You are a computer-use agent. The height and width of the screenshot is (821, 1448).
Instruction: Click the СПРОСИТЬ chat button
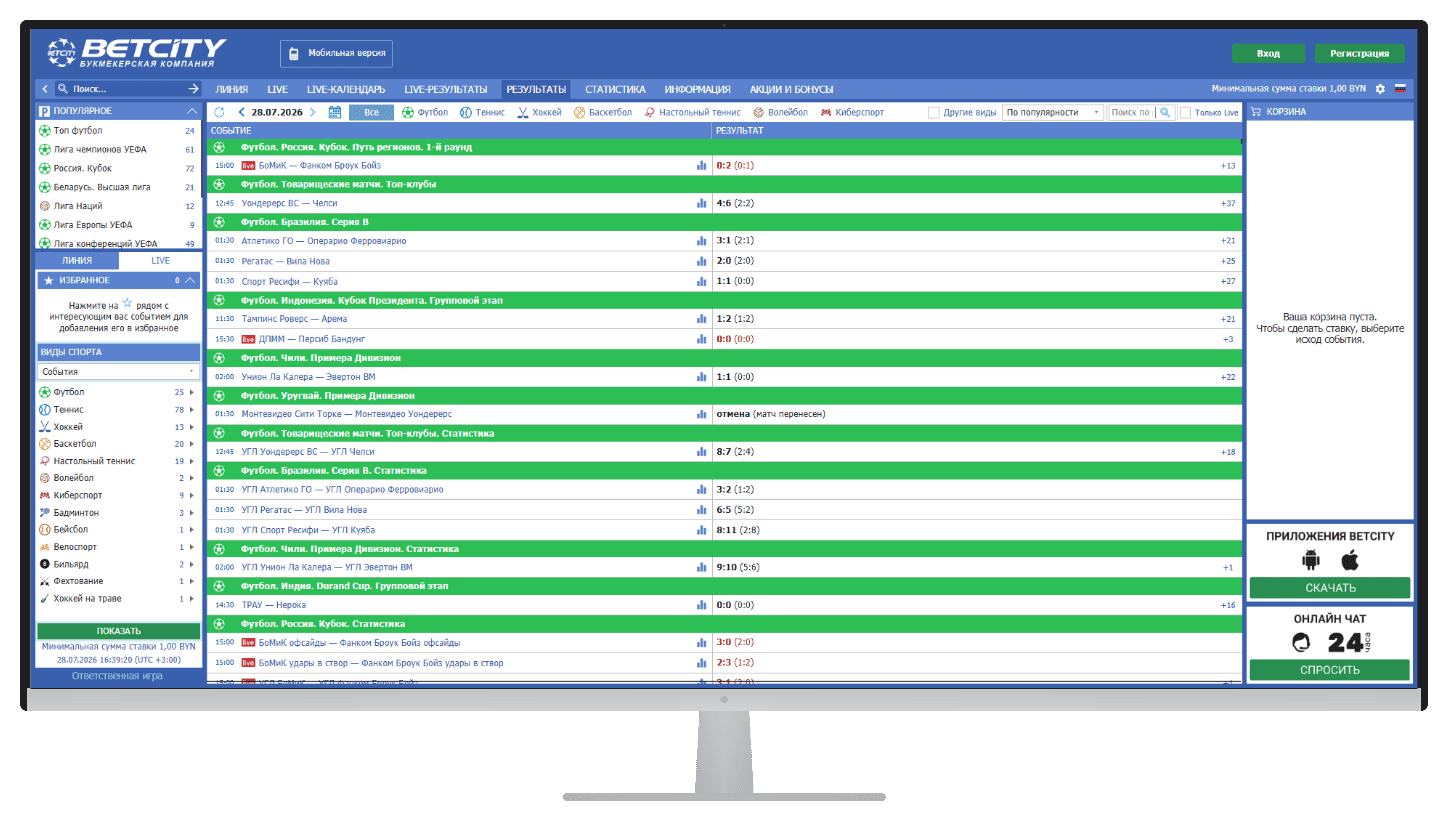coord(1330,670)
